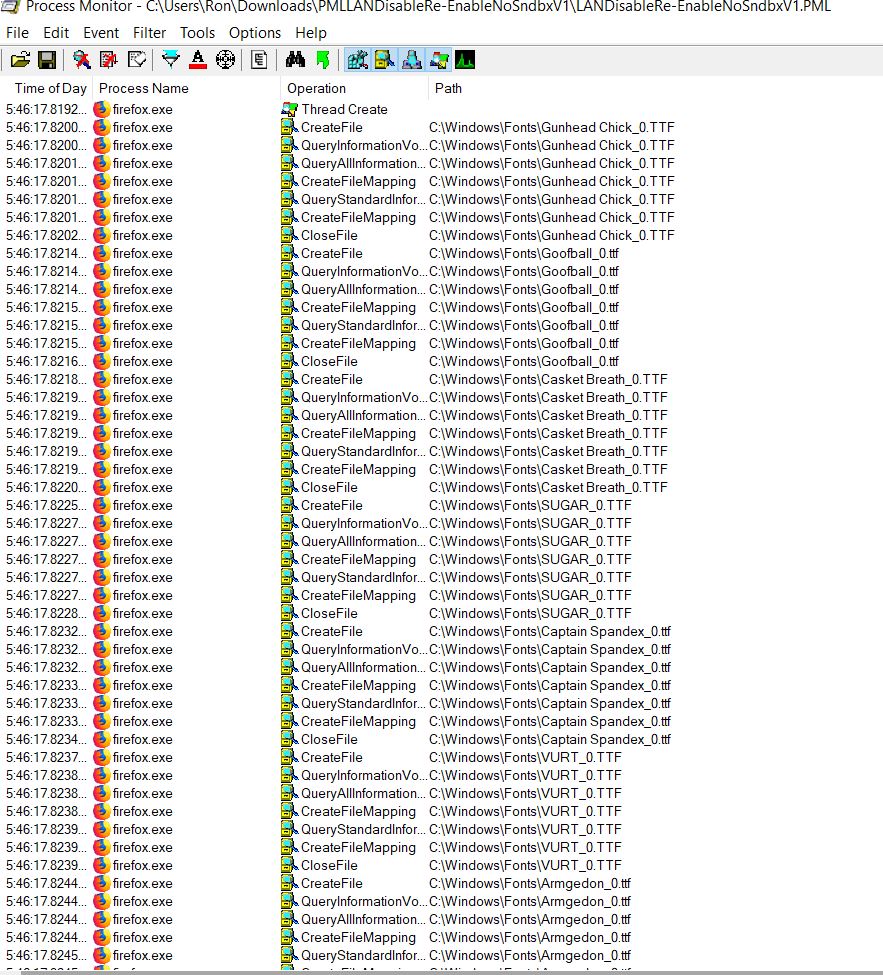The image size is (883, 975).
Task: Click the QueryAllInformation... operation for Armgedon_0.ttf
Action: click(363, 920)
